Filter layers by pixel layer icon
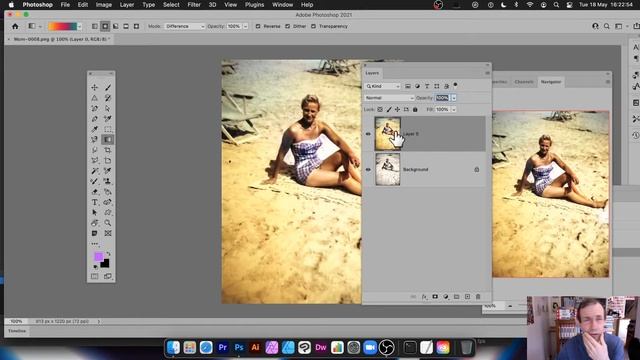 408,86
